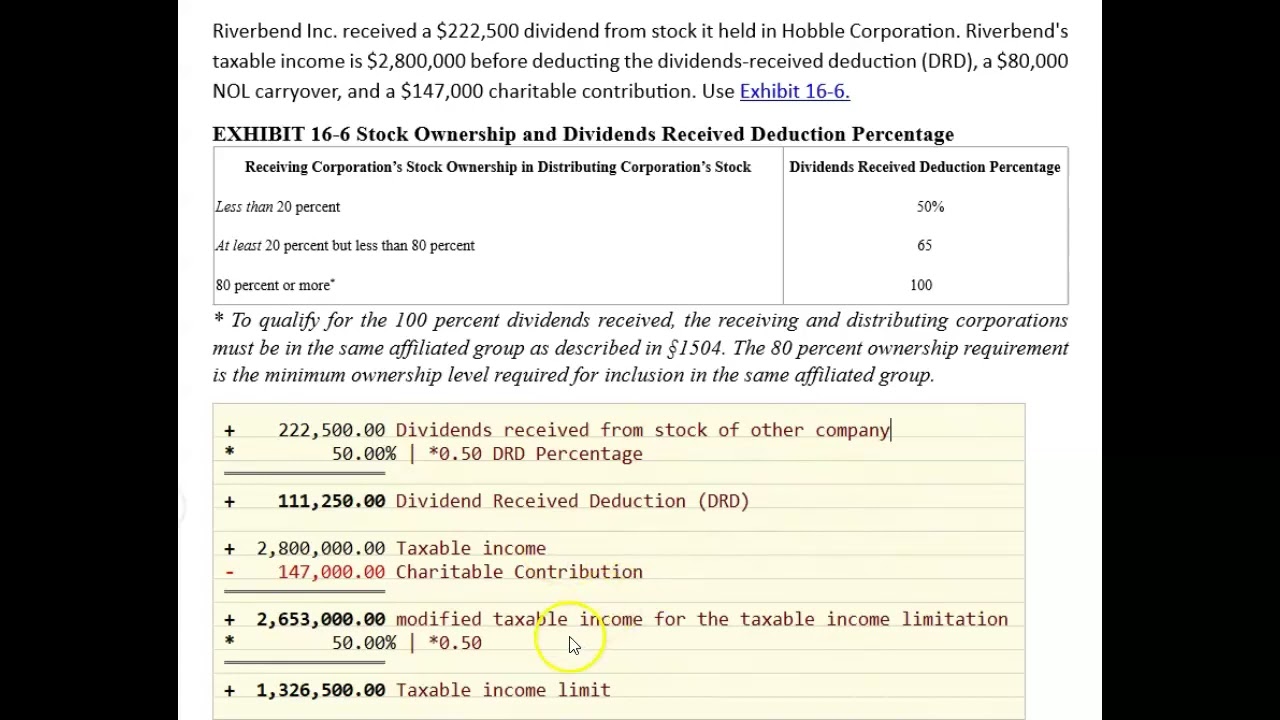
Task: Click the 222,500.00 dividends received value
Action: pyautogui.click(x=331, y=430)
